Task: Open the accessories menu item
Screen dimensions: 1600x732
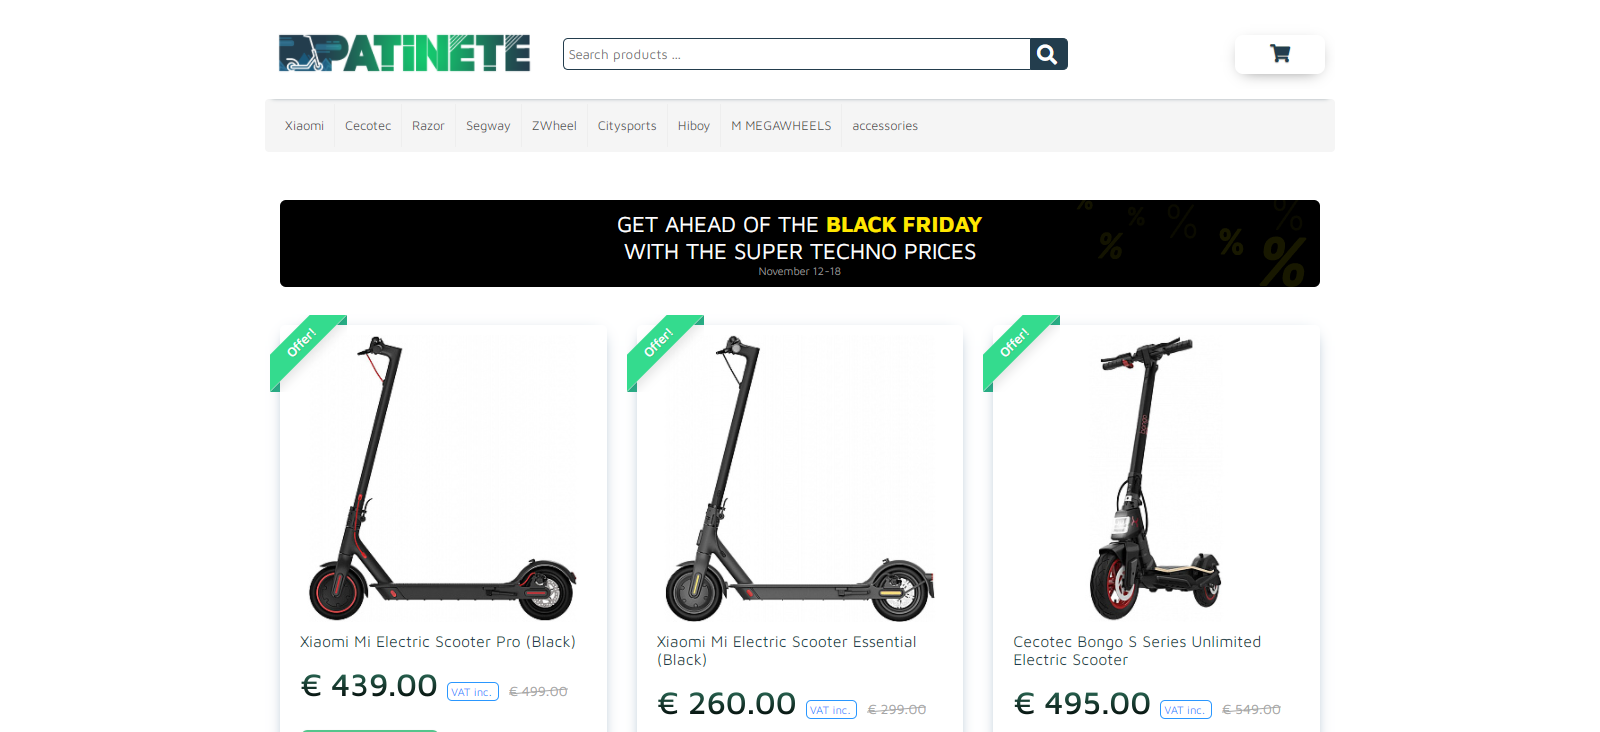Action: point(885,126)
